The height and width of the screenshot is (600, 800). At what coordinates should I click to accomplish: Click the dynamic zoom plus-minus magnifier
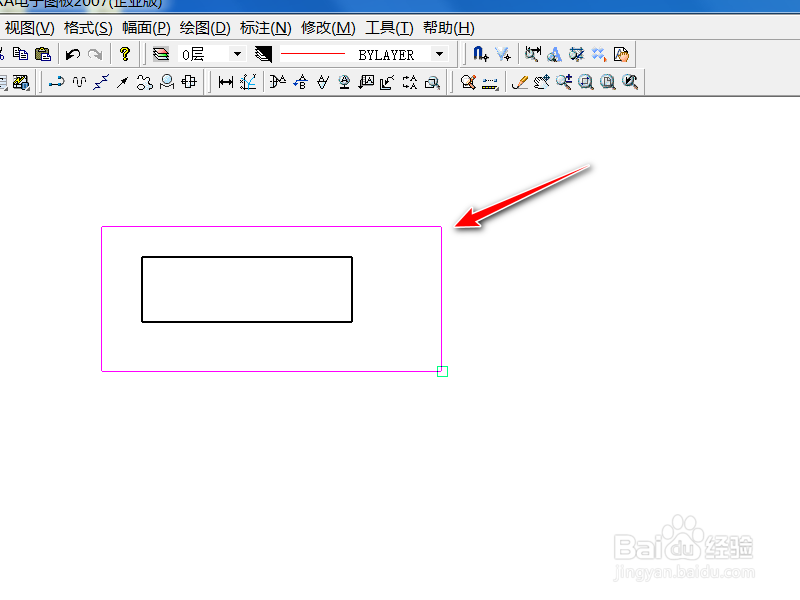click(564, 82)
